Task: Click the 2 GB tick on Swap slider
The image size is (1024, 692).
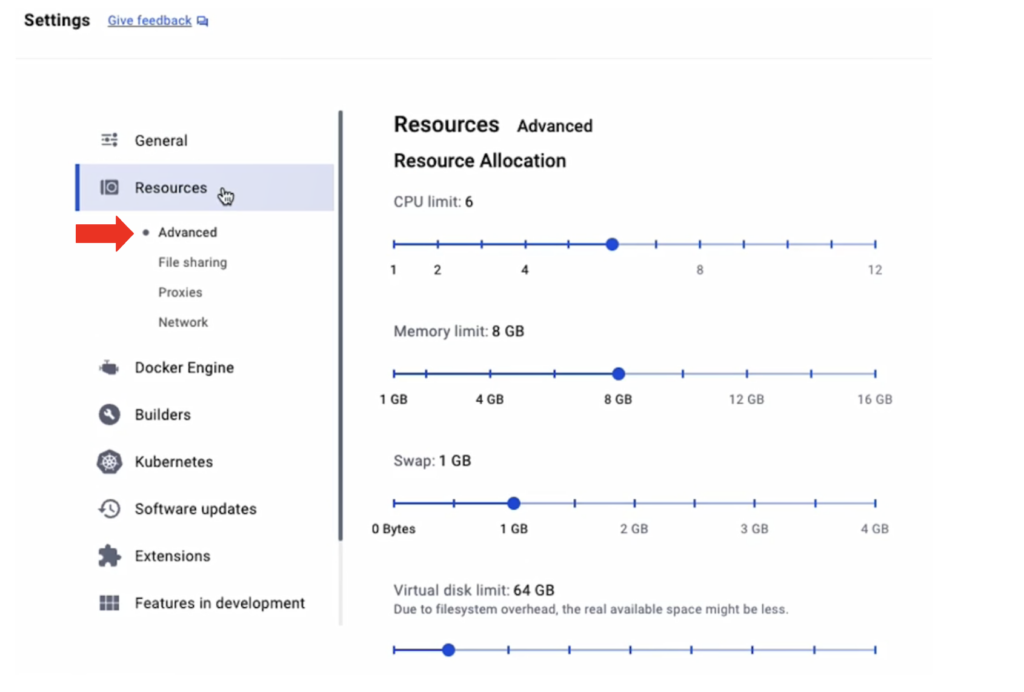Action: 633,503
